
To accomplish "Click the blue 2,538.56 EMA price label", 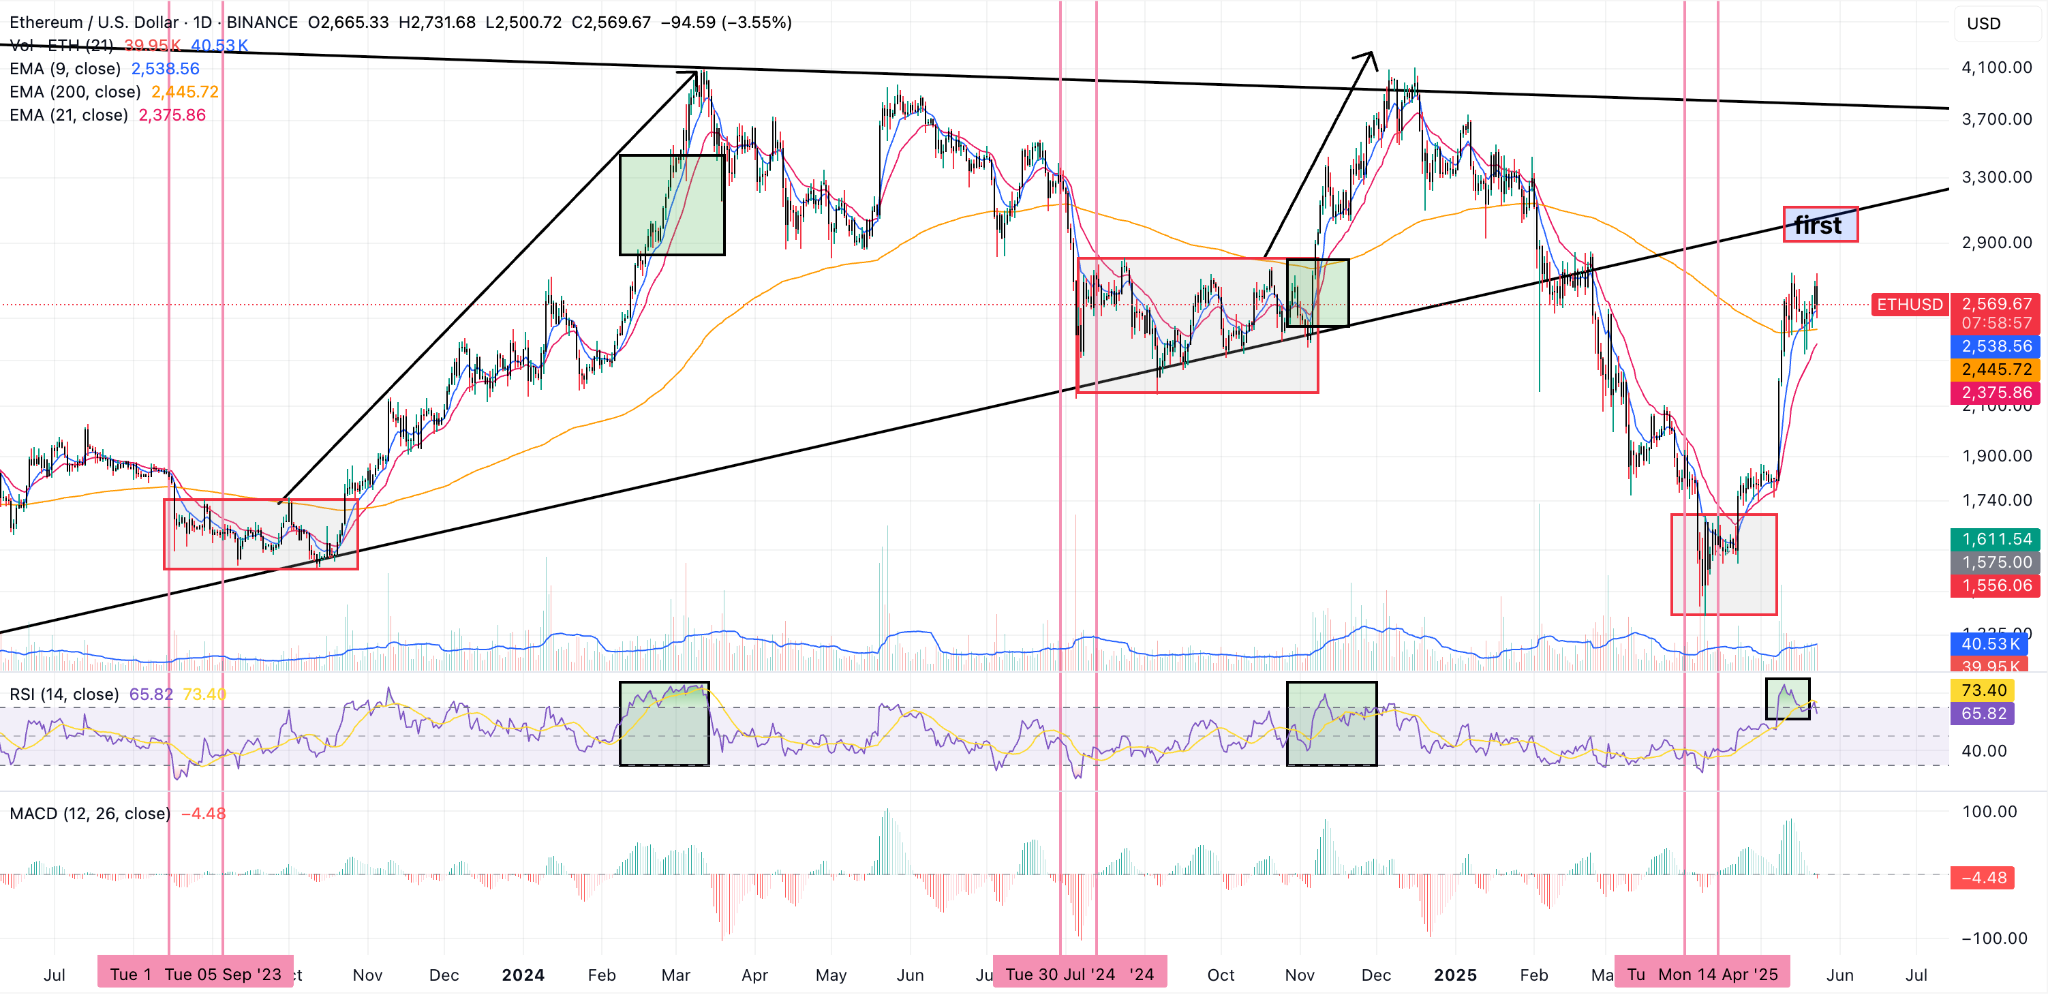I will 1996,347.
